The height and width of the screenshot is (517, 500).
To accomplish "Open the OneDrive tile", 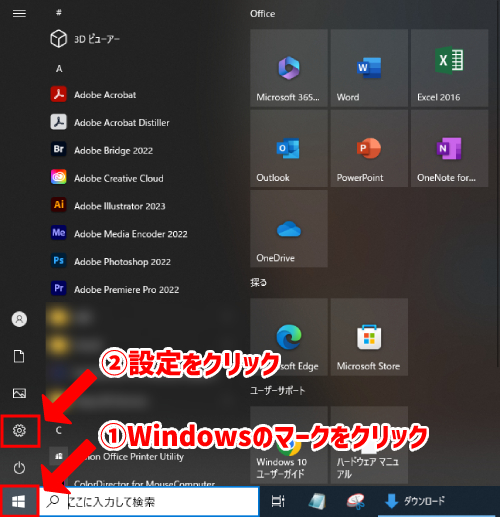I will [289, 229].
